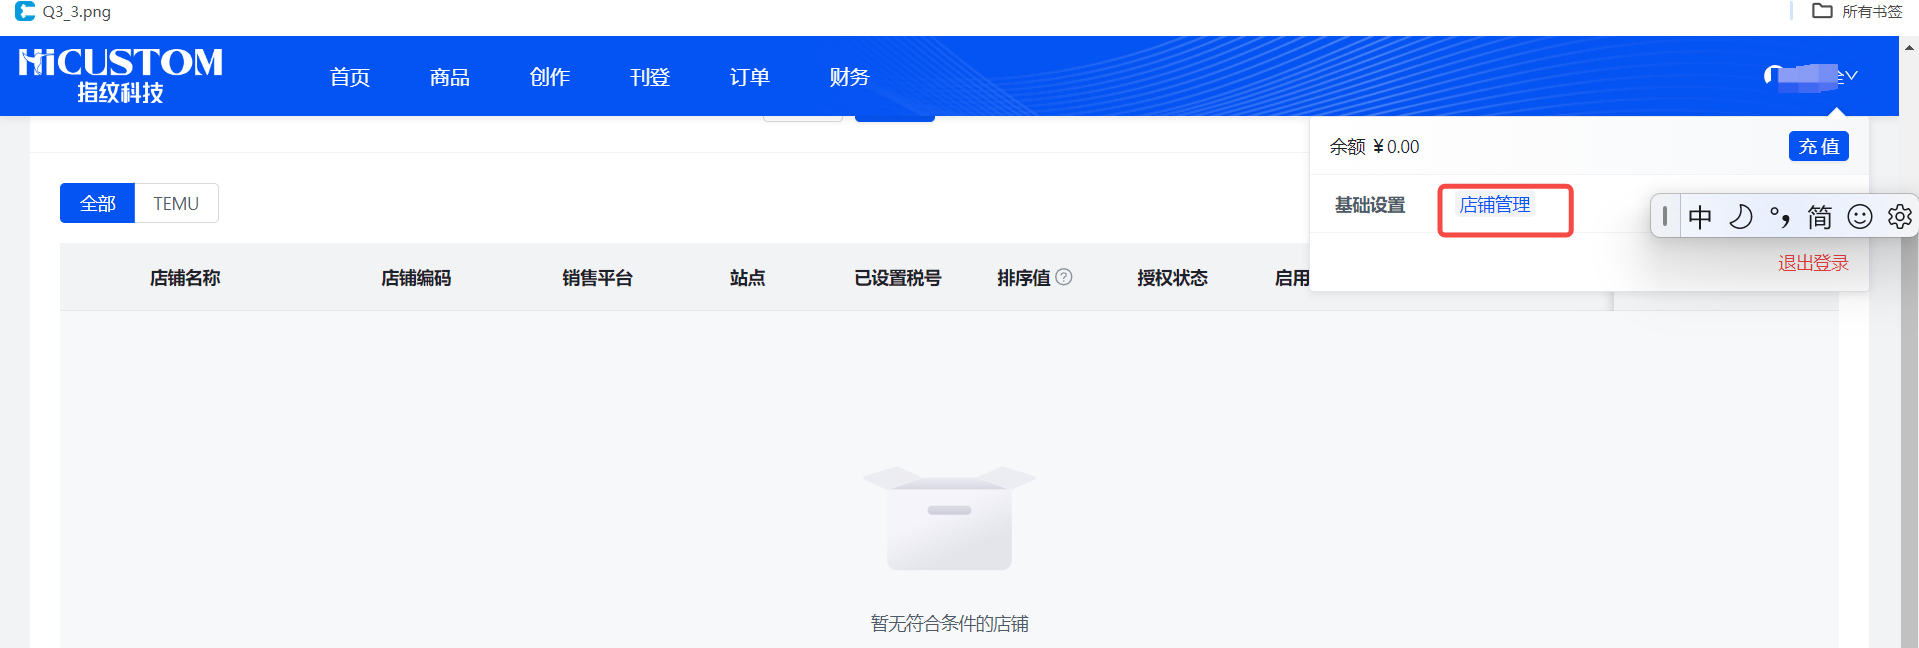The width and height of the screenshot is (1919, 648).
Task: Click the 站点 column header
Action: tap(747, 278)
